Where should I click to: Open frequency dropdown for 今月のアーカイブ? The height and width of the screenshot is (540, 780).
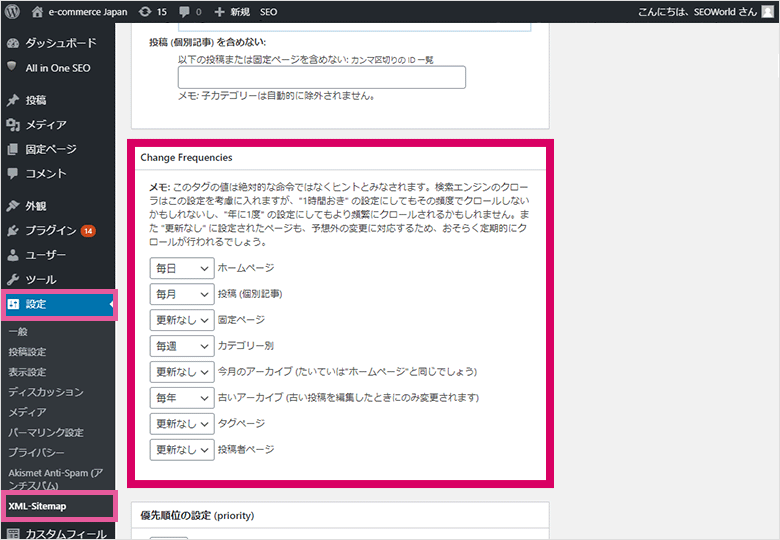pyautogui.click(x=182, y=372)
